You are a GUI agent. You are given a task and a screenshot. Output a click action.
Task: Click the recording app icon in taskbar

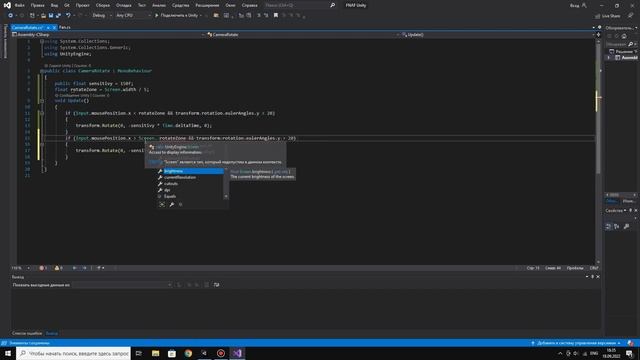click(x=221, y=353)
